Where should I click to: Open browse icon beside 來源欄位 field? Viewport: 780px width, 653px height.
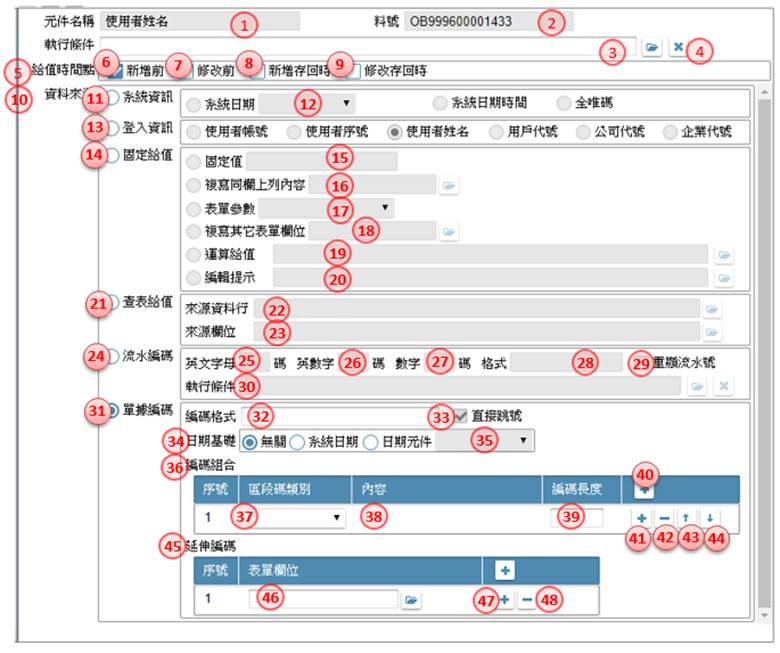tap(712, 332)
